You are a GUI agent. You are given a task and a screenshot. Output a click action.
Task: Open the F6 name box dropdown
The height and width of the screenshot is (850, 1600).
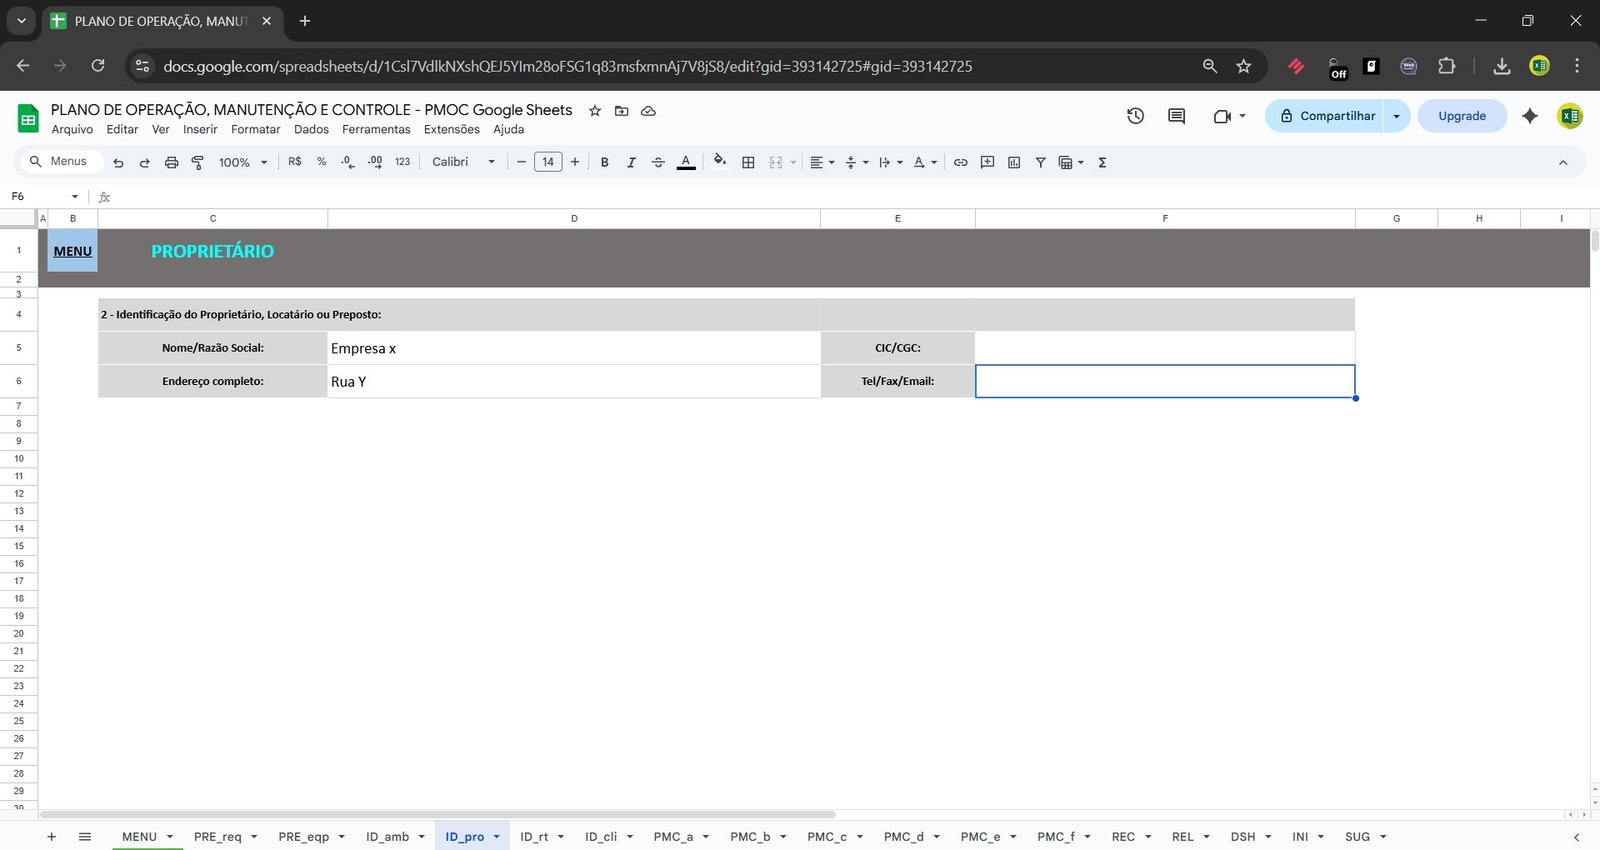pos(75,196)
